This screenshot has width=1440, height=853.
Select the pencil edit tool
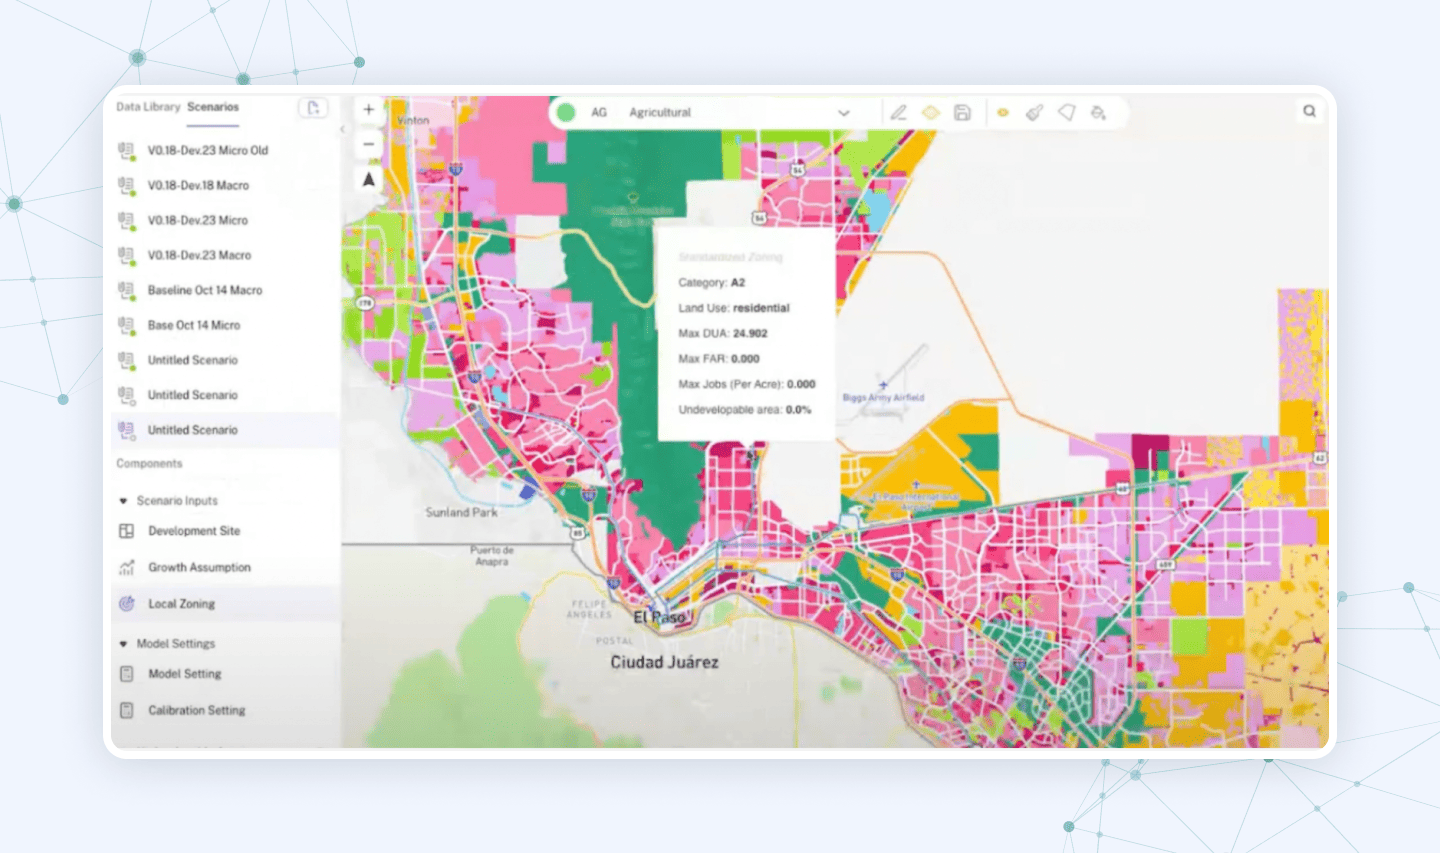click(898, 113)
